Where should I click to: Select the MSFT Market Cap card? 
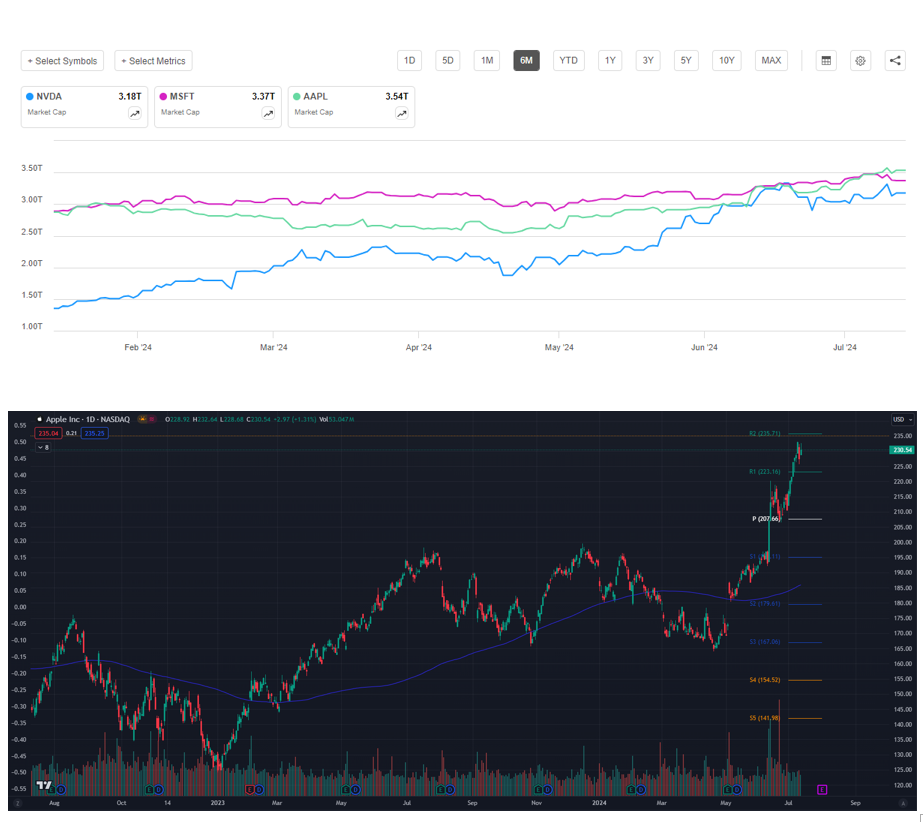click(x=218, y=107)
